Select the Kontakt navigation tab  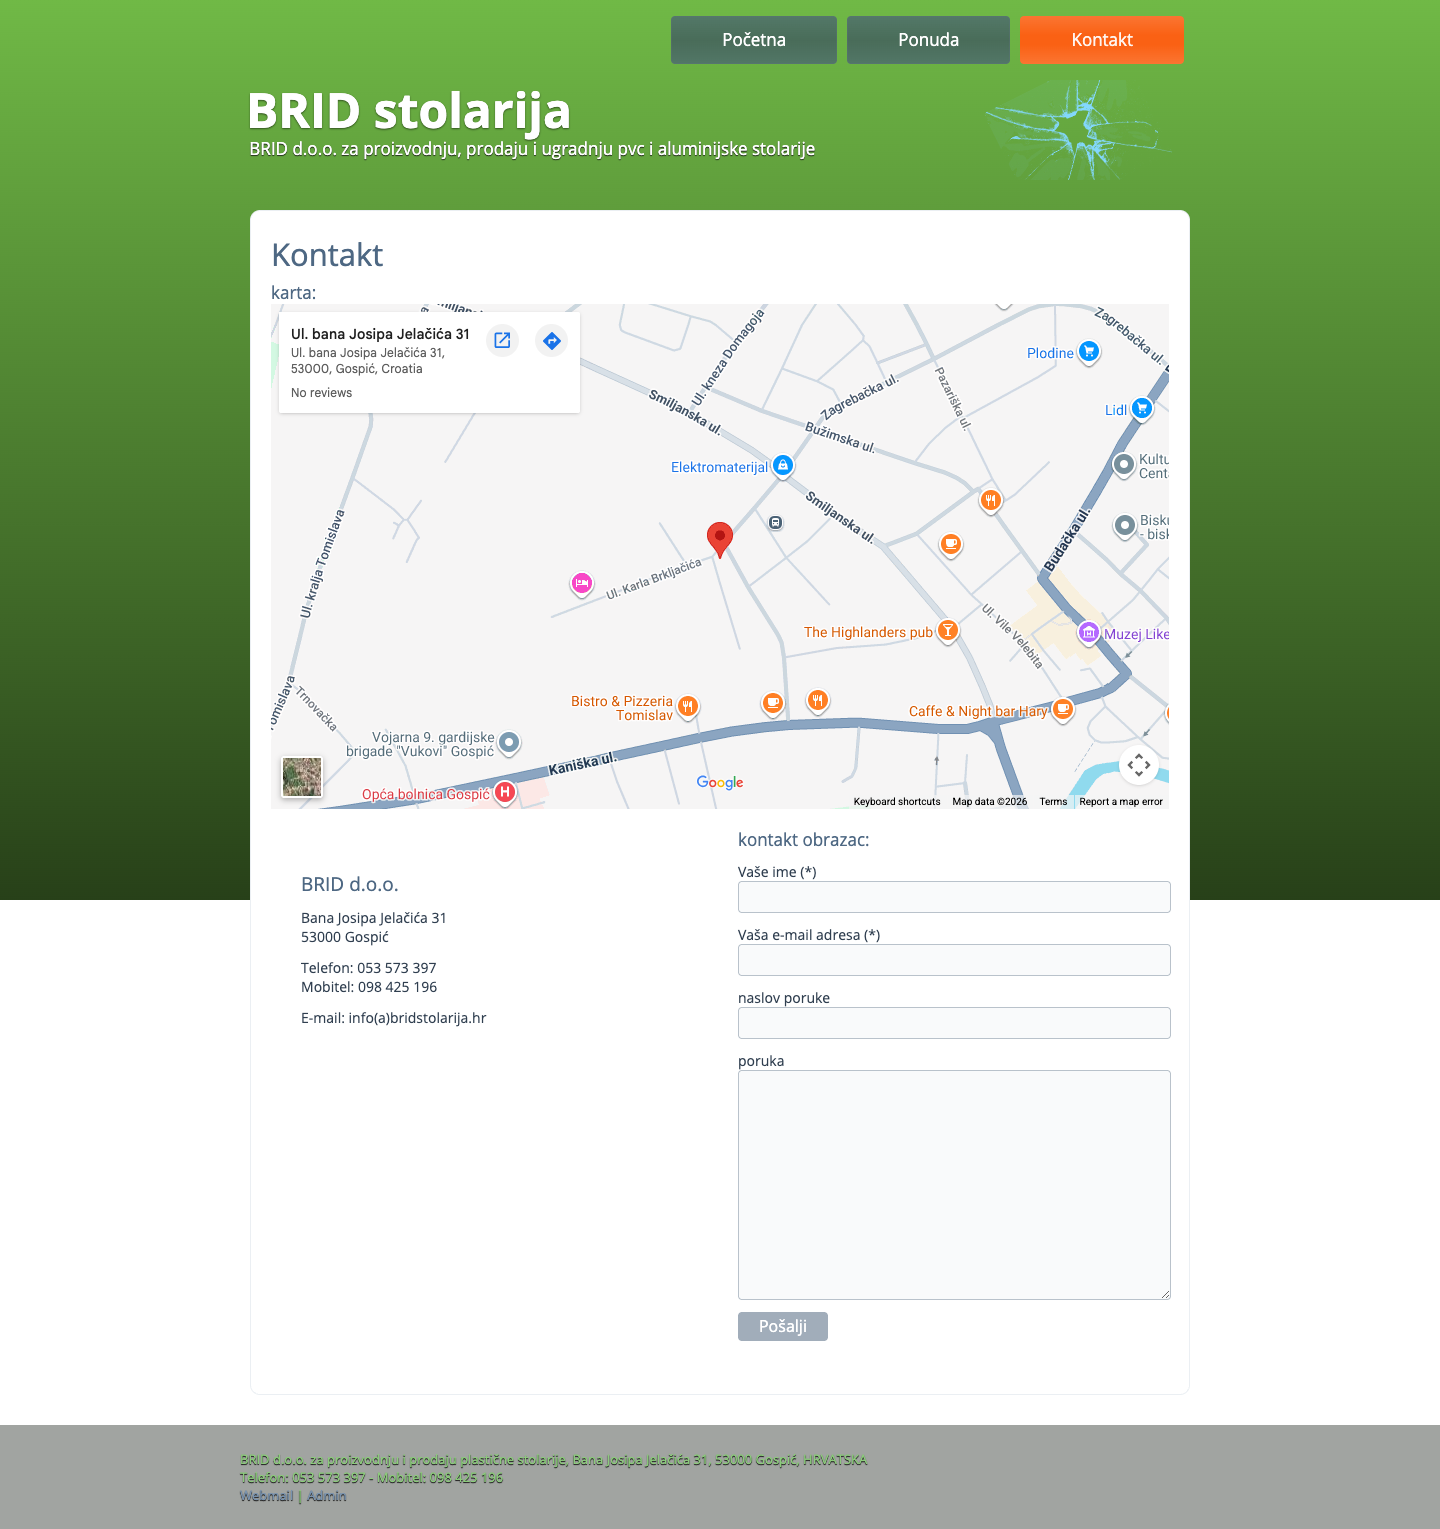(x=1101, y=40)
